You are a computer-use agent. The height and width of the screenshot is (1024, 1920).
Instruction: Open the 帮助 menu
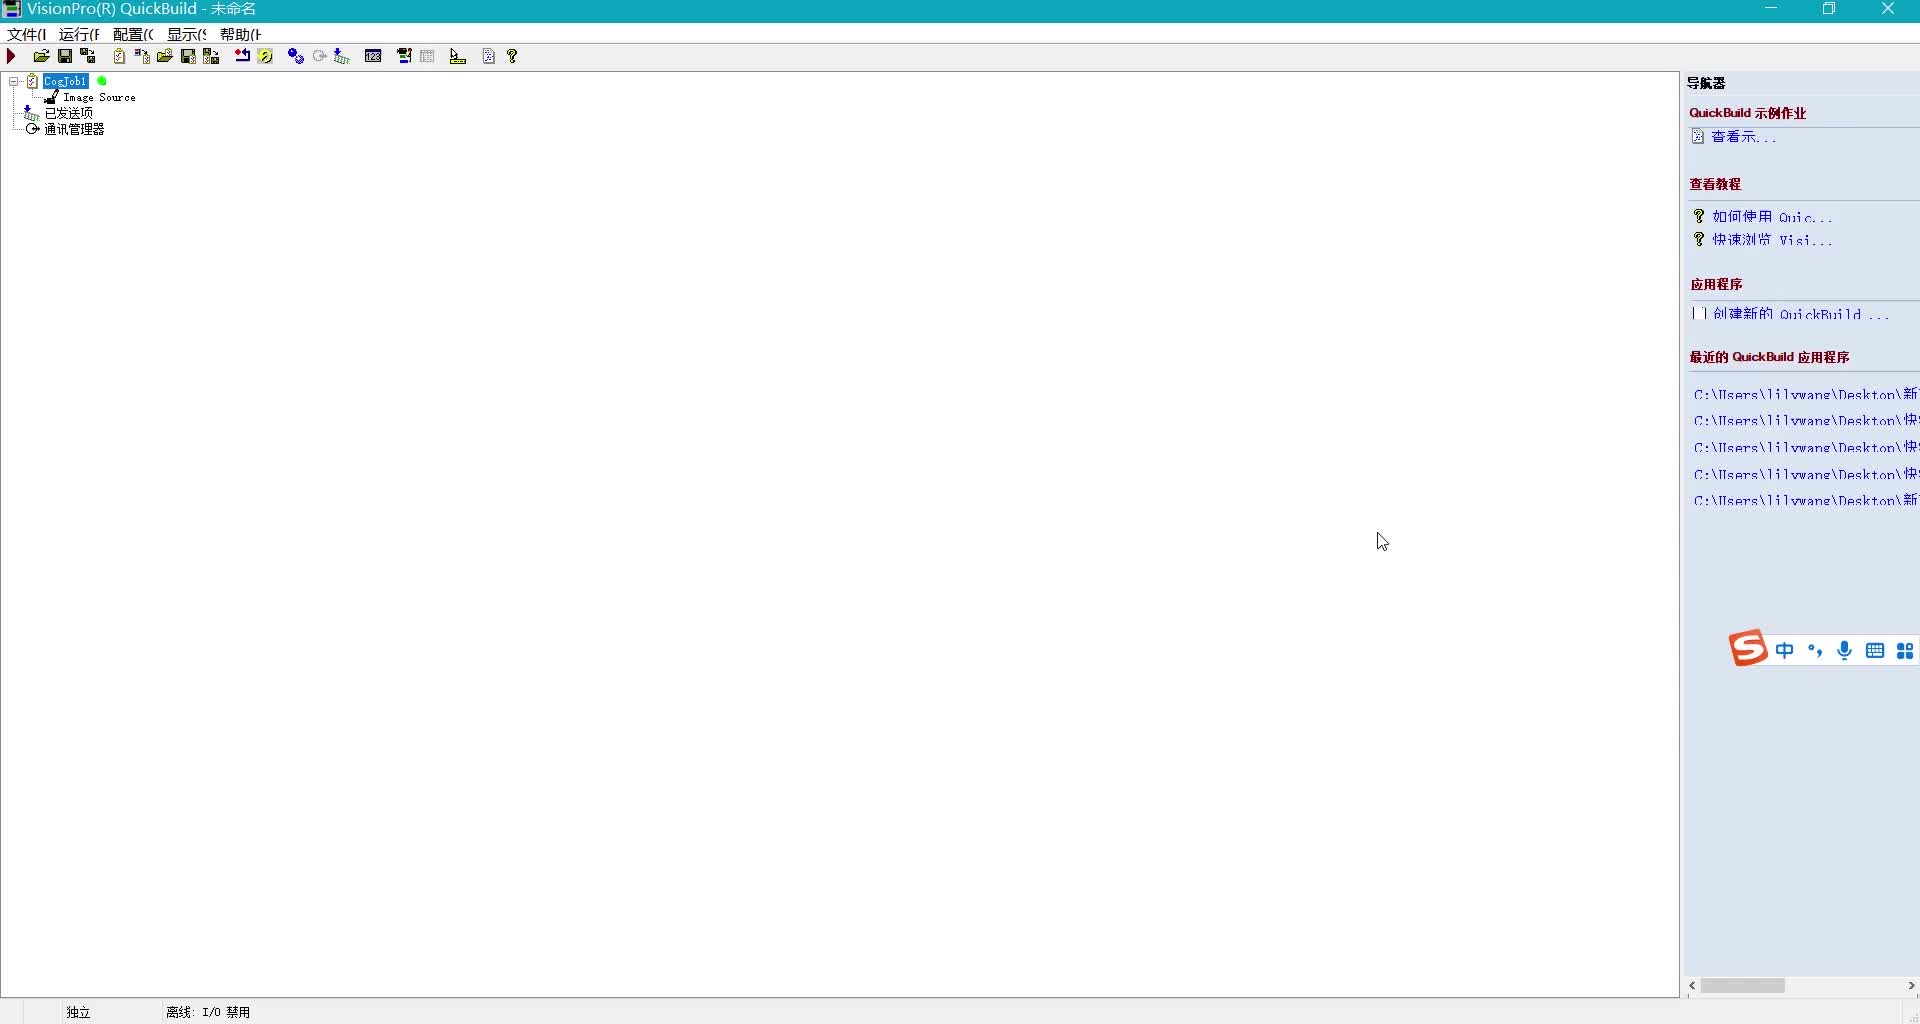(x=241, y=34)
